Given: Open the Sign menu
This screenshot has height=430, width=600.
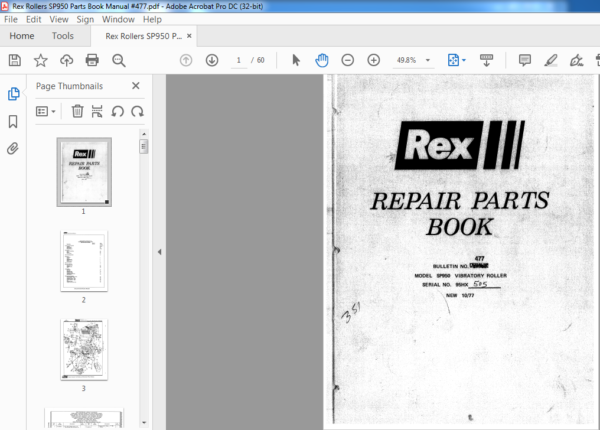Looking at the screenshot, I should 84,19.
